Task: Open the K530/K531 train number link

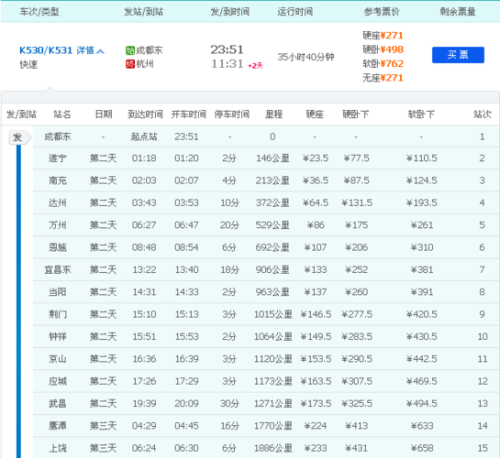Action: coord(46,50)
